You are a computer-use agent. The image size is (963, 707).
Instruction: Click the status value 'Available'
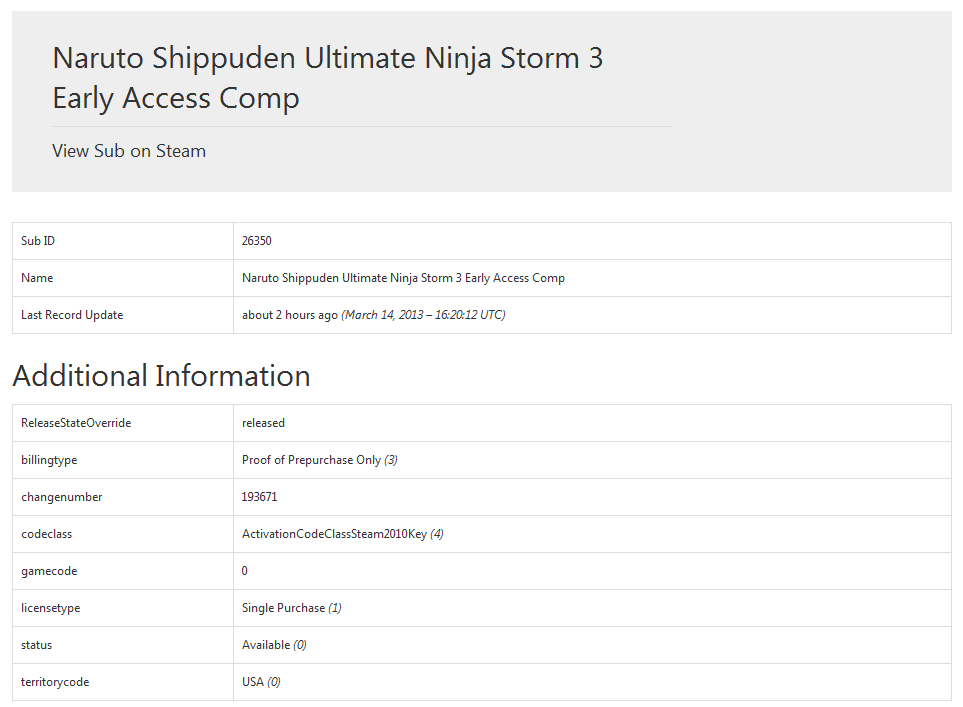coord(266,645)
